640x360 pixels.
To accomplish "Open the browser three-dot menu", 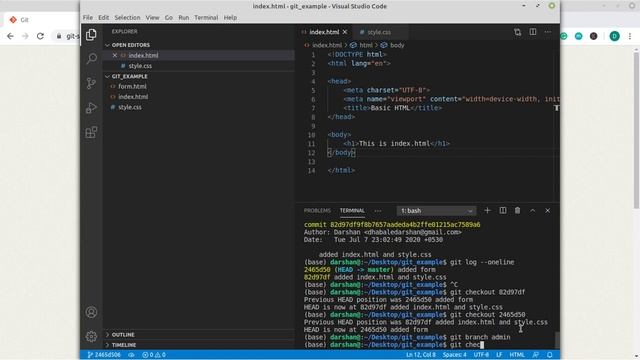I will 630,36.
